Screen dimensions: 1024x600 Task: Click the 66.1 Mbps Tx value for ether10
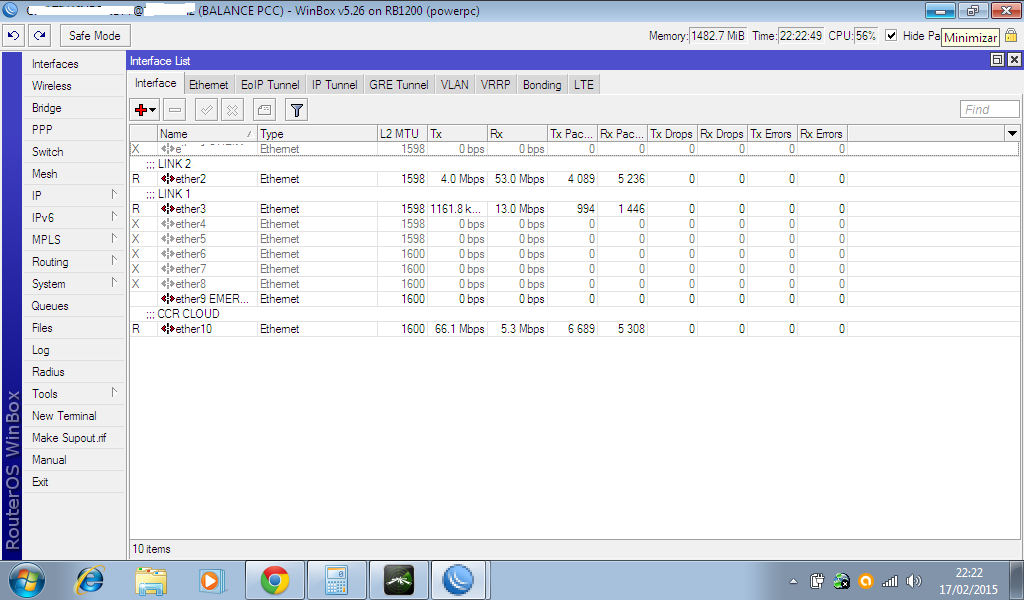460,329
